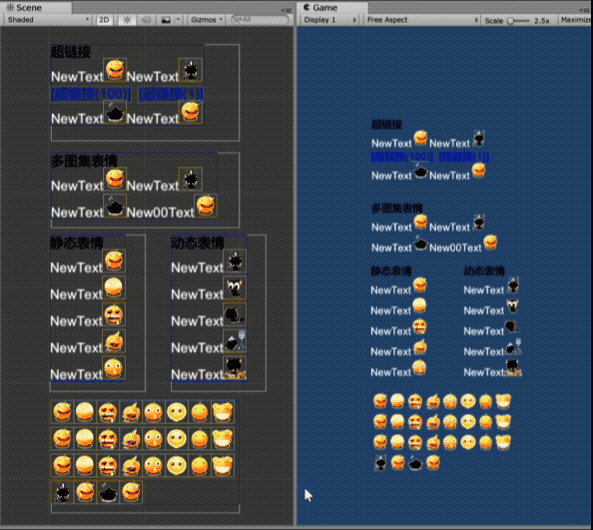The height and width of the screenshot is (530, 593).
Task: Click the 超链接(100) link in Game view
Action: pyautogui.click(x=402, y=157)
